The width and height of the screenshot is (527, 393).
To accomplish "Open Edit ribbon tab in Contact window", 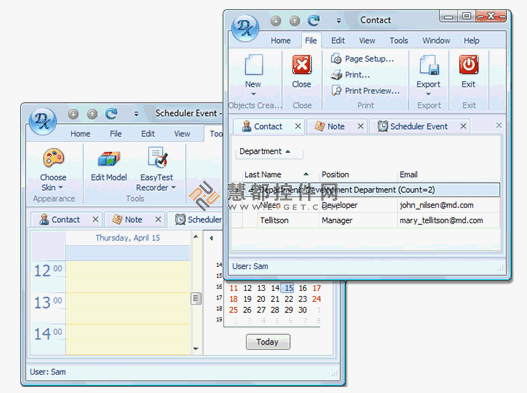I will (338, 41).
